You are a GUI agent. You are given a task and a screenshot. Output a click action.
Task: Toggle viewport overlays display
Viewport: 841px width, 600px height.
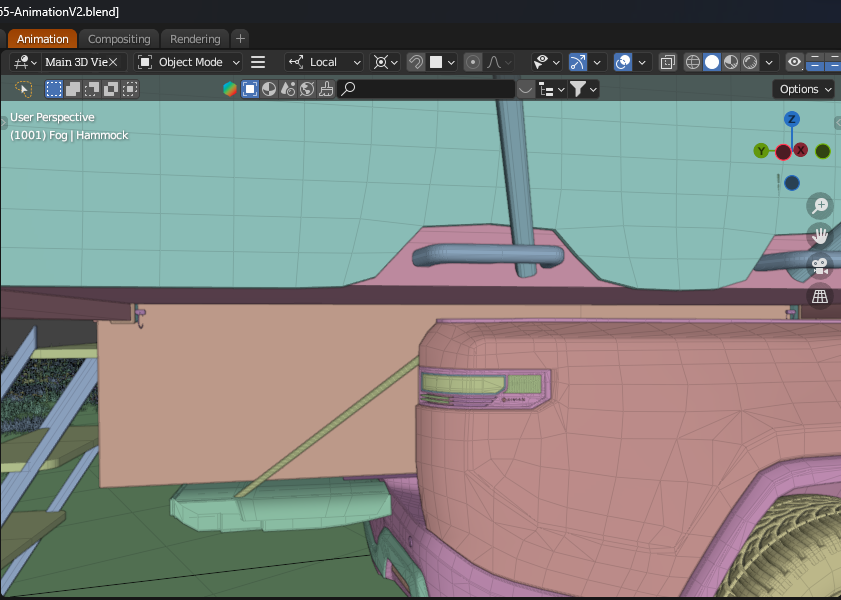pyautogui.click(x=623, y=62)
